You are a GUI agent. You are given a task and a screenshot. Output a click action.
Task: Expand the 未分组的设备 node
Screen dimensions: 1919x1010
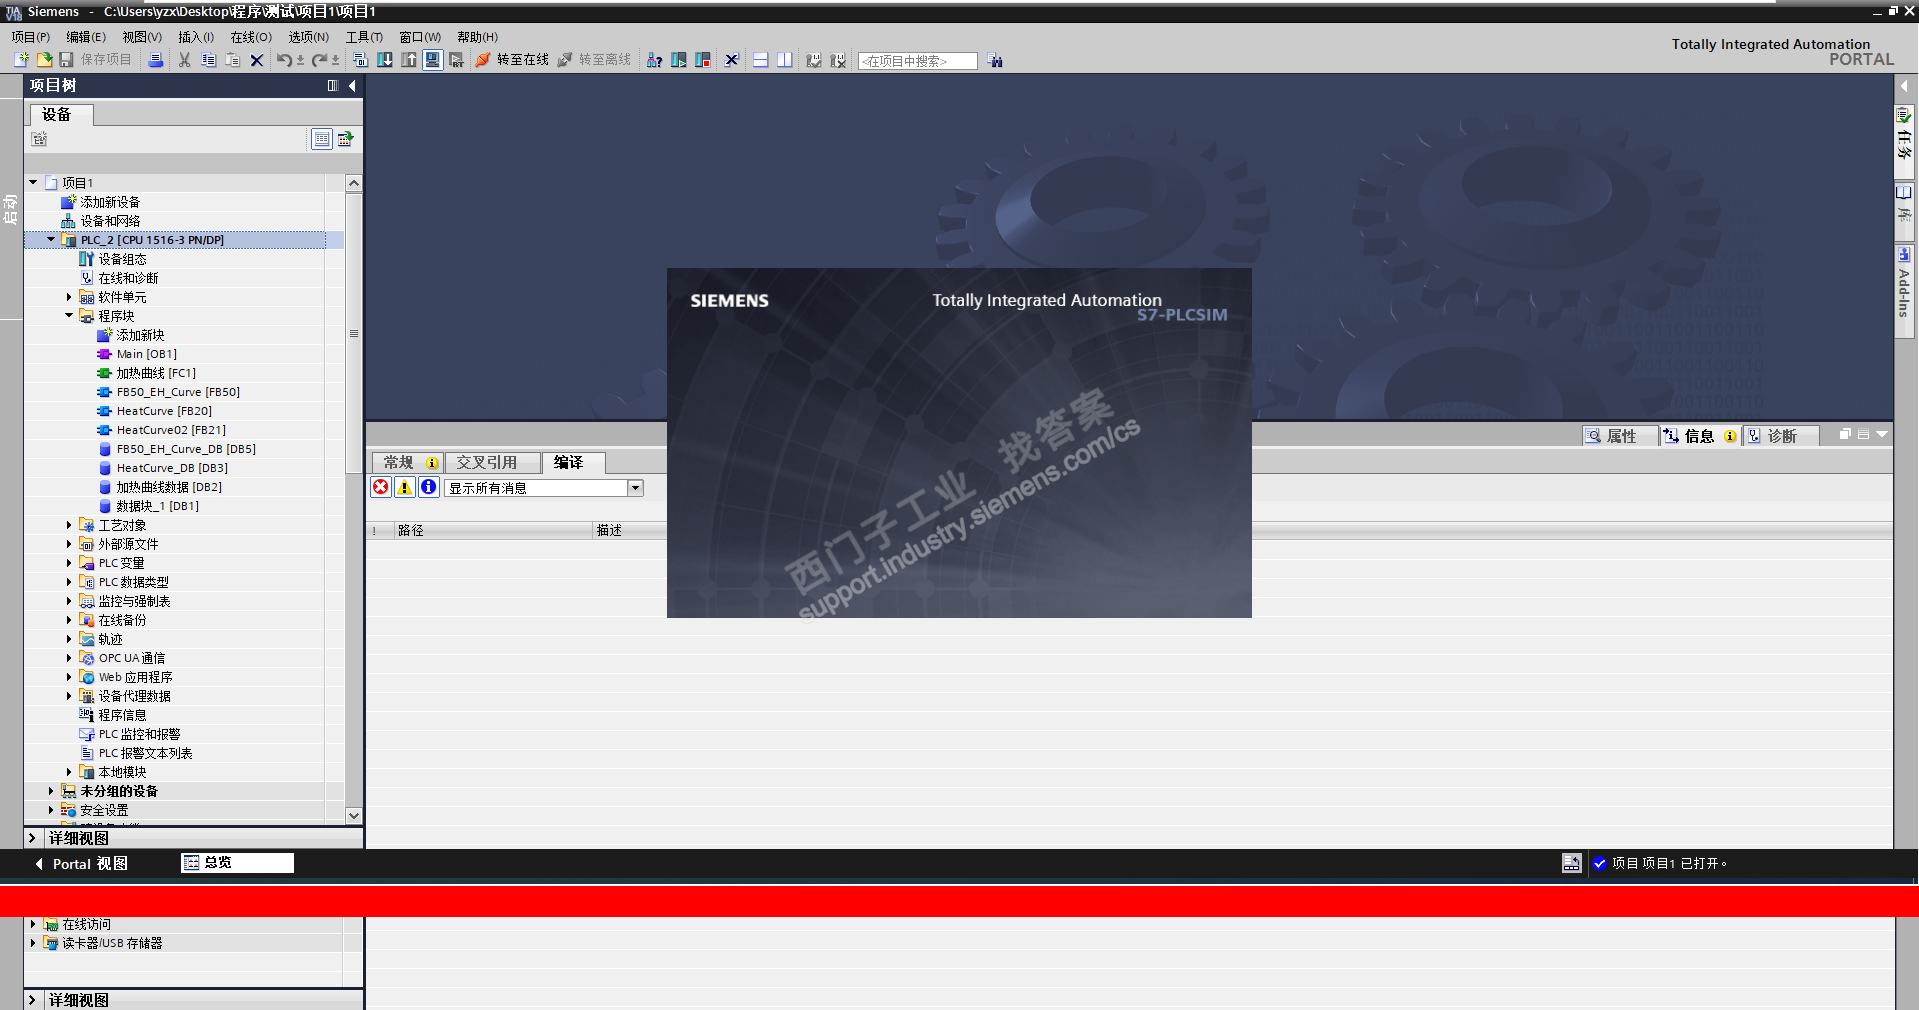pyautogui.click(x=51, y=791)
